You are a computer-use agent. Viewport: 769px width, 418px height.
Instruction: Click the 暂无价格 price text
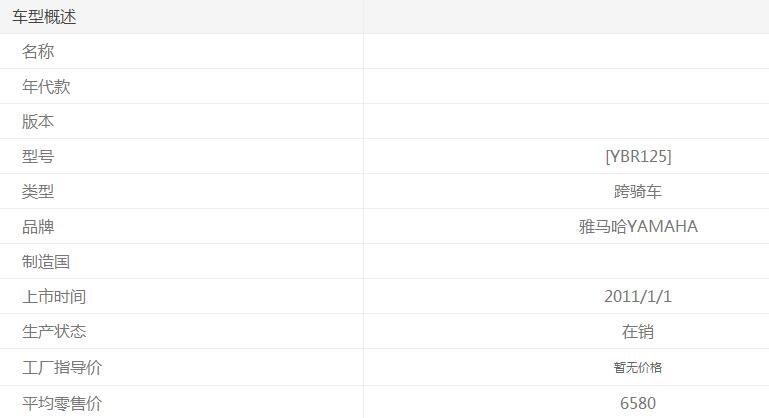pos(638,368)
